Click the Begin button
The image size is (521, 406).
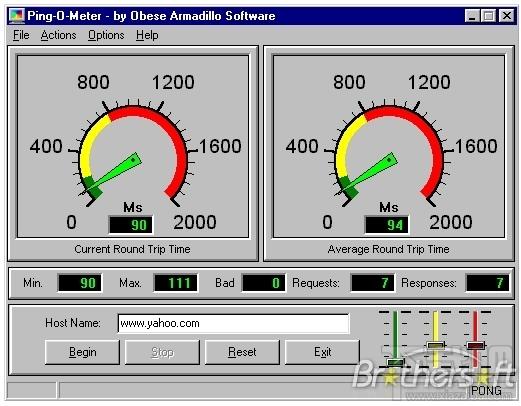tap(82, 352)
